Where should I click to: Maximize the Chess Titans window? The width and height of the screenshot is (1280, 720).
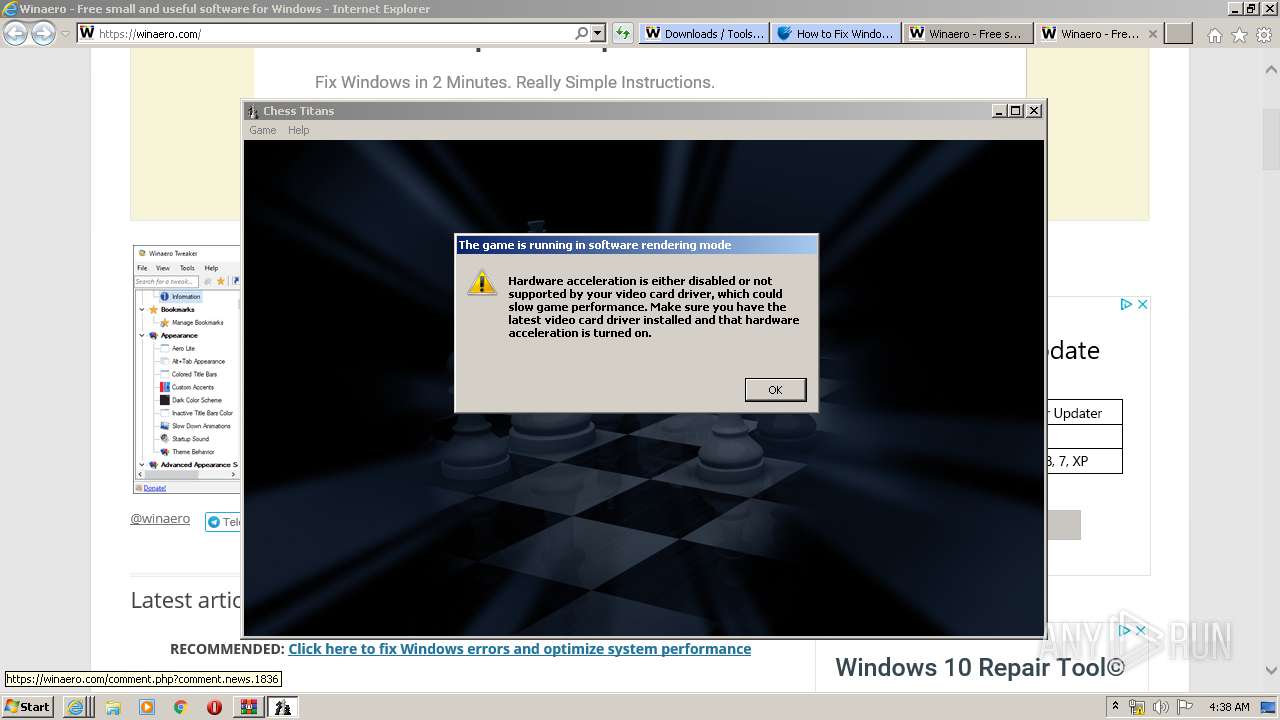click(1016, 111)
